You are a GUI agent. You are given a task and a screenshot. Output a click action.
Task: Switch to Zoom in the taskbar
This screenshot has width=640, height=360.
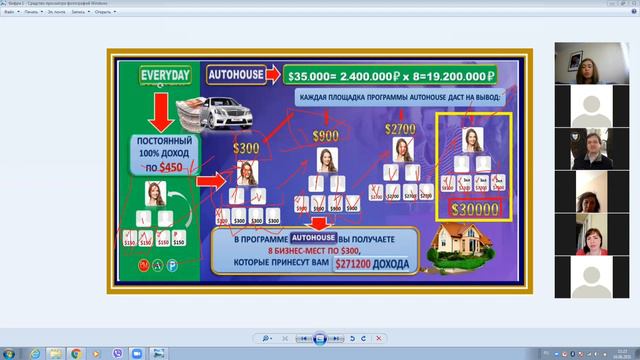tap(137, 353)
